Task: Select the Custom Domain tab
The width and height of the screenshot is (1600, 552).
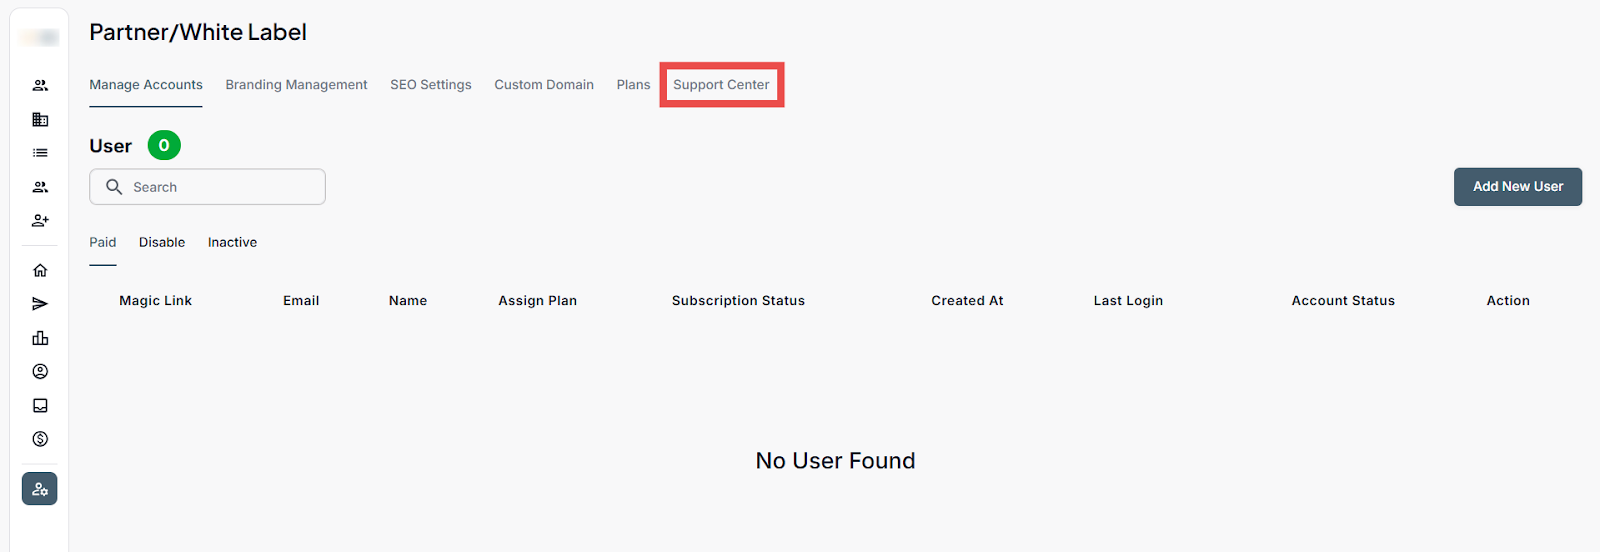Action: pyautogui.click(x=544, y=85)
